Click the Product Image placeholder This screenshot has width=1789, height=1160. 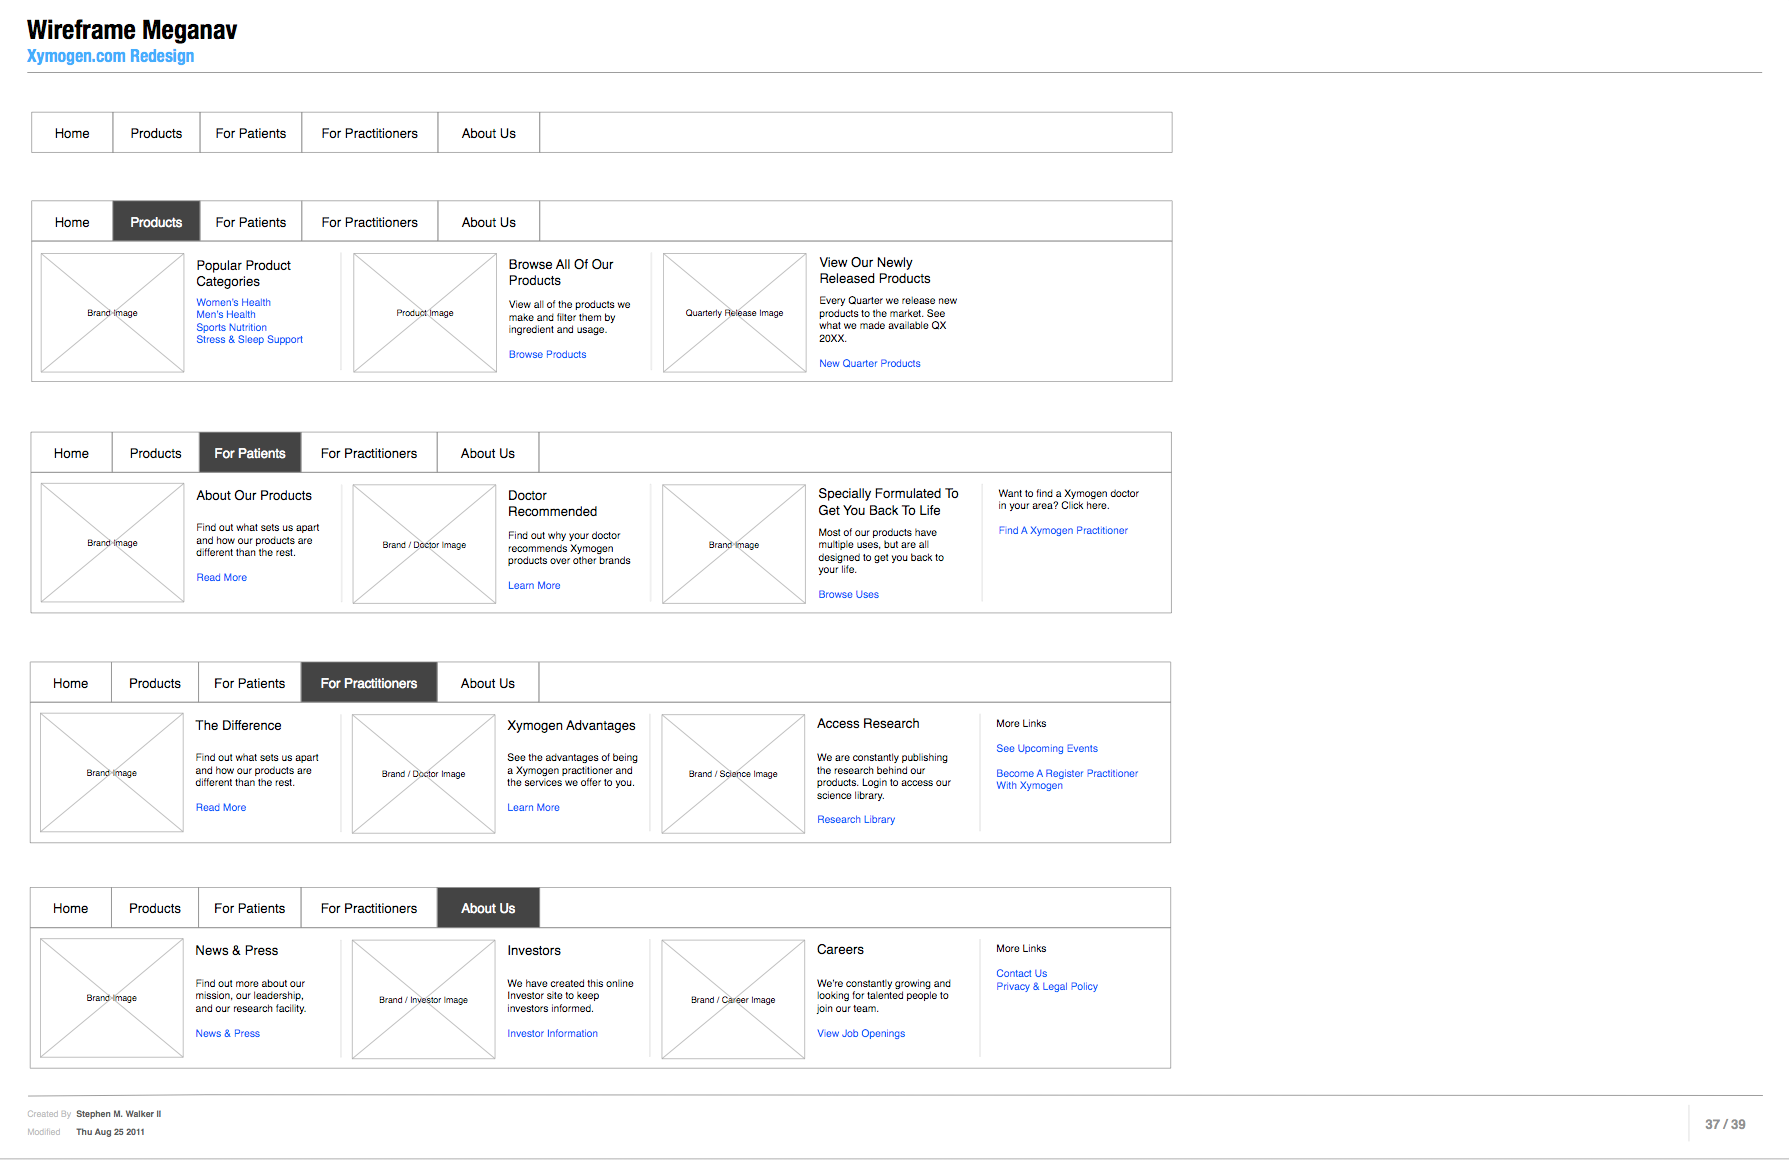(424, 313)
